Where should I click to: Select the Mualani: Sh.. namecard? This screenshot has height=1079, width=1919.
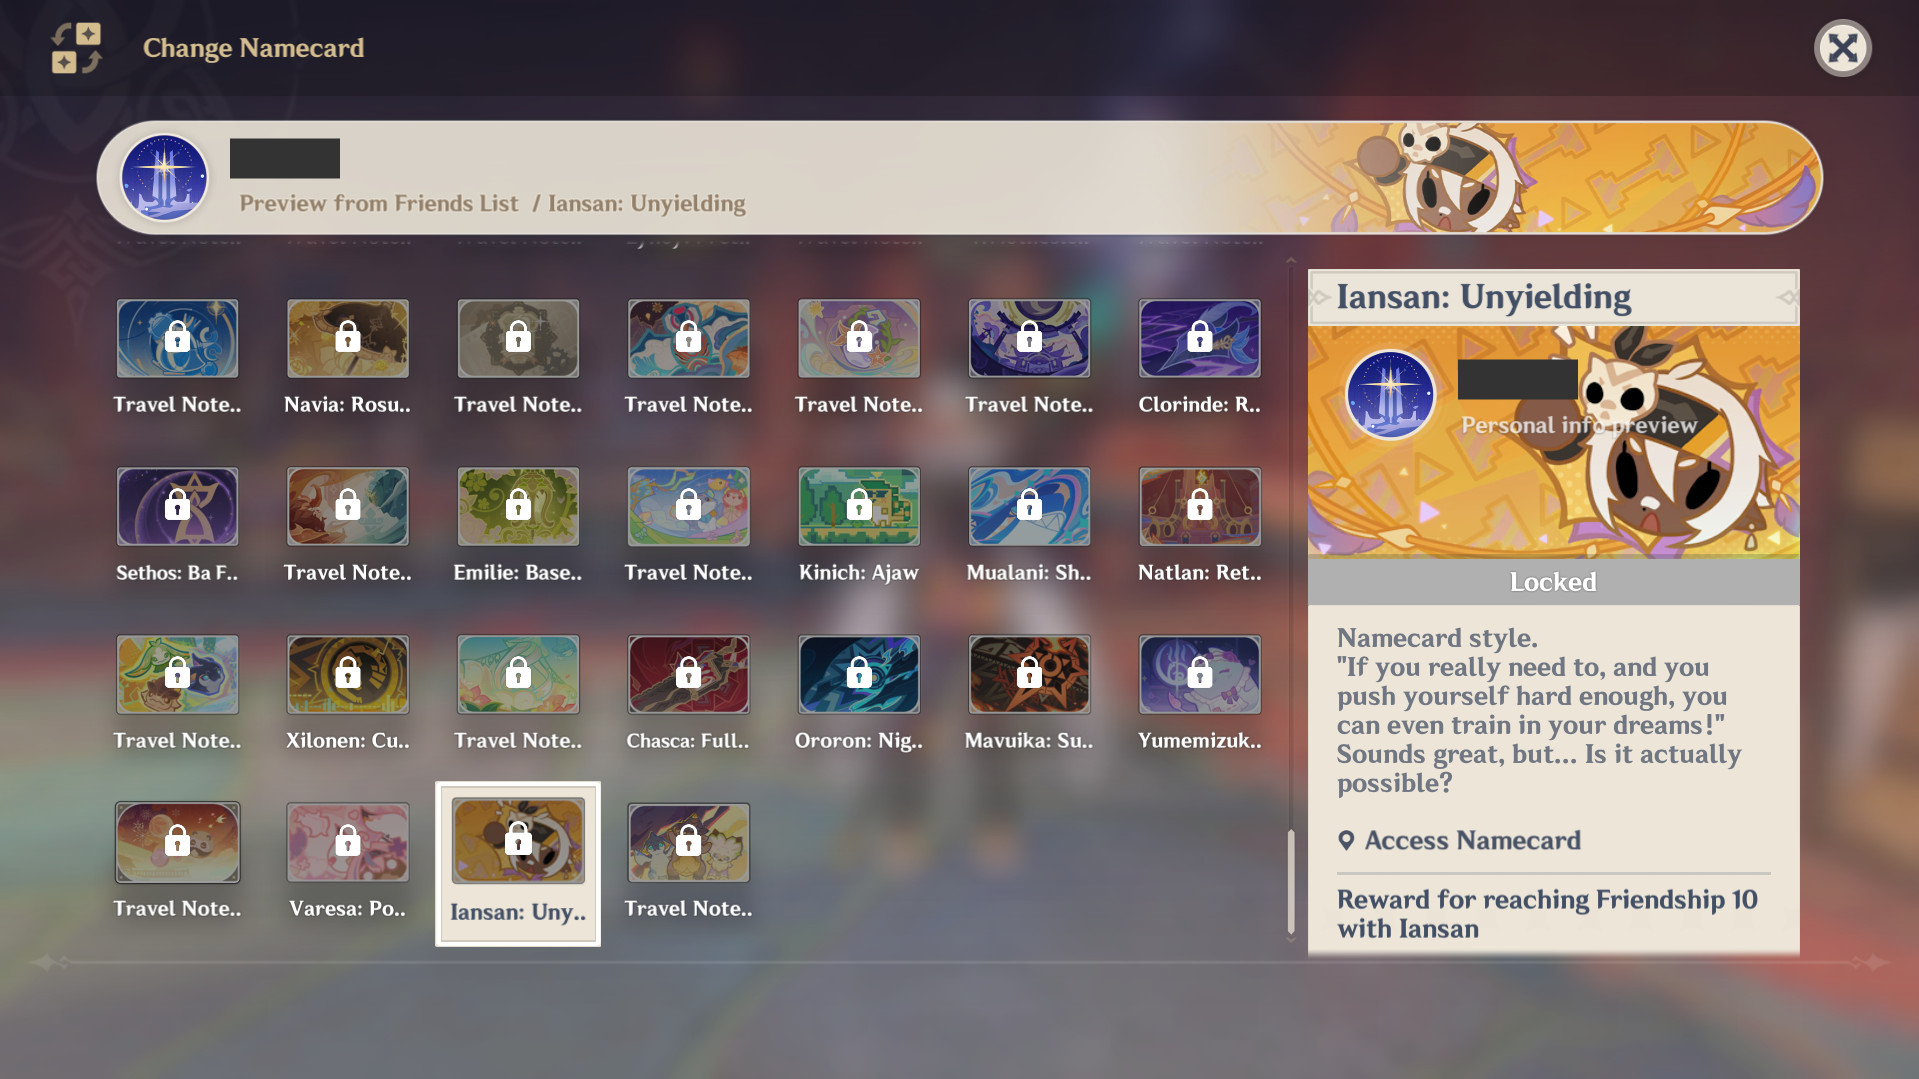(x=1028, y=507)
